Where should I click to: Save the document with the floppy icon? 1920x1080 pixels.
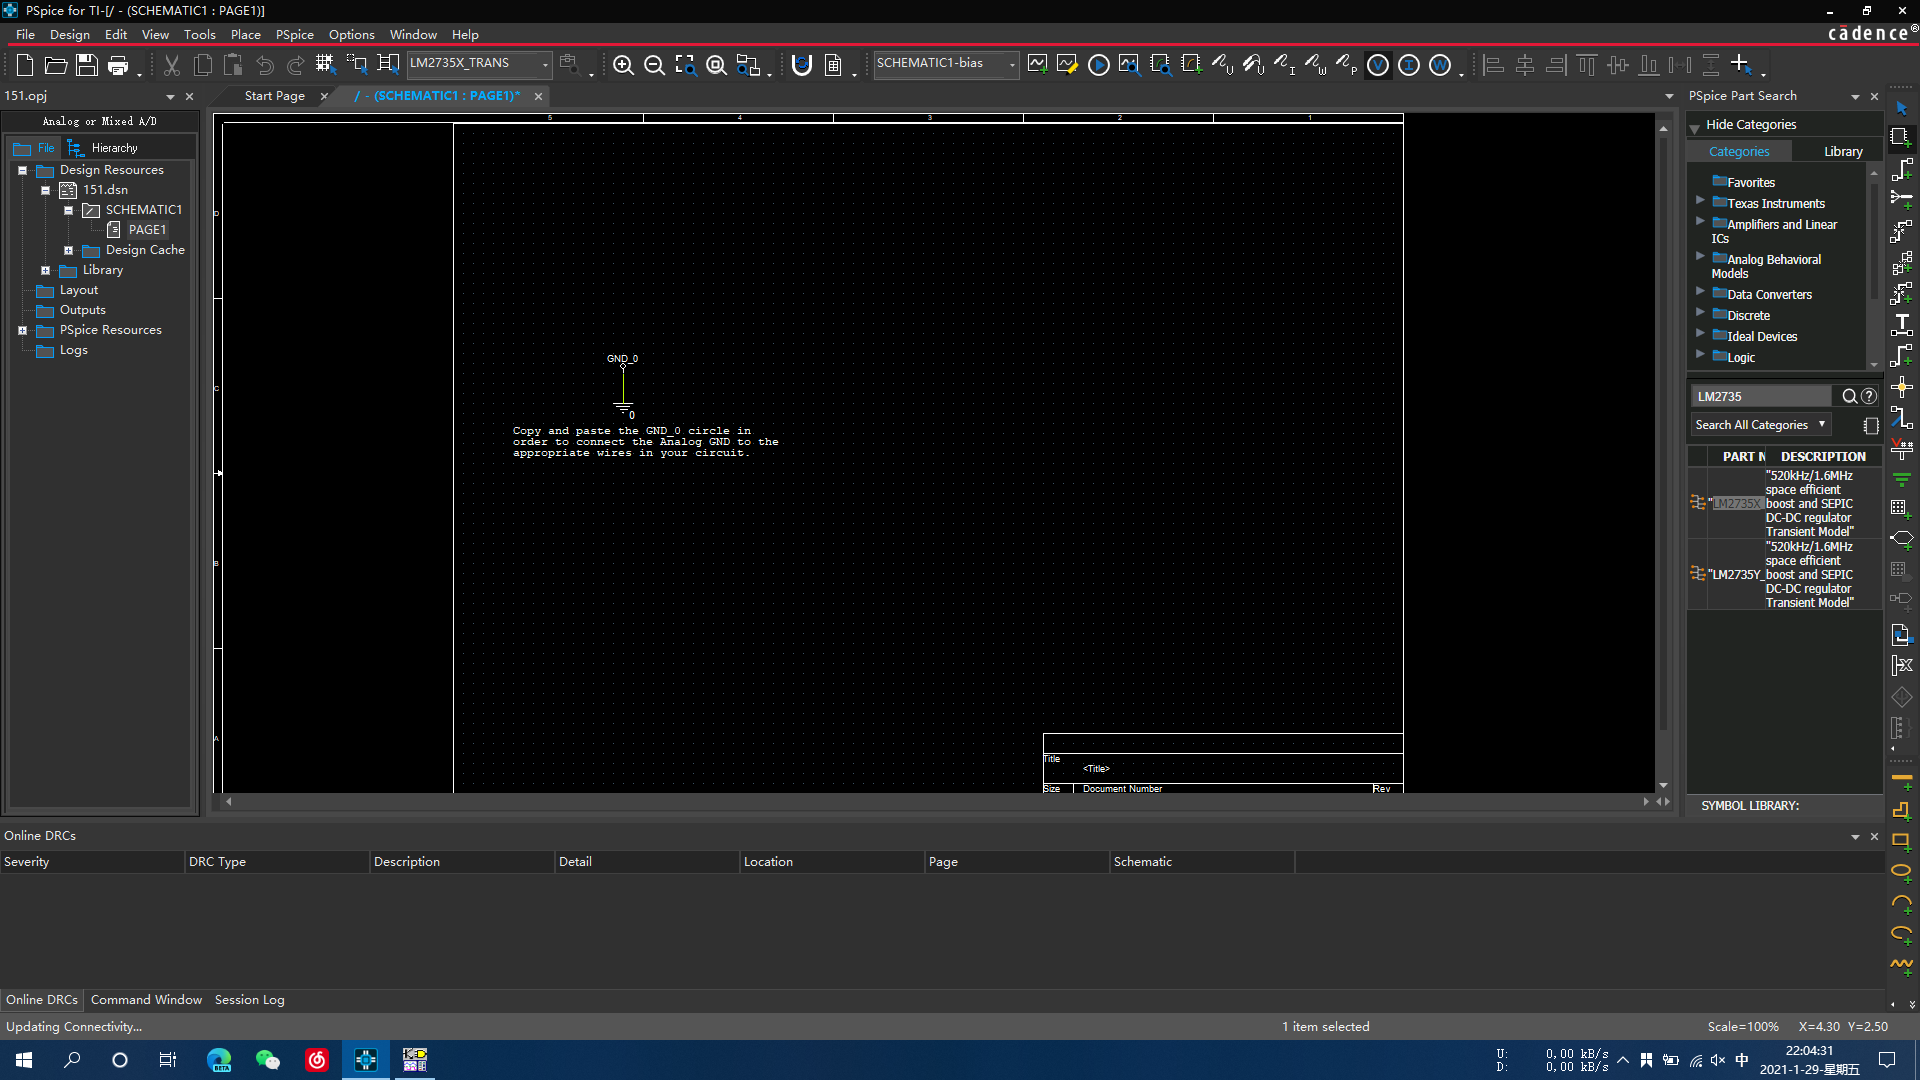tap(87, 65)
